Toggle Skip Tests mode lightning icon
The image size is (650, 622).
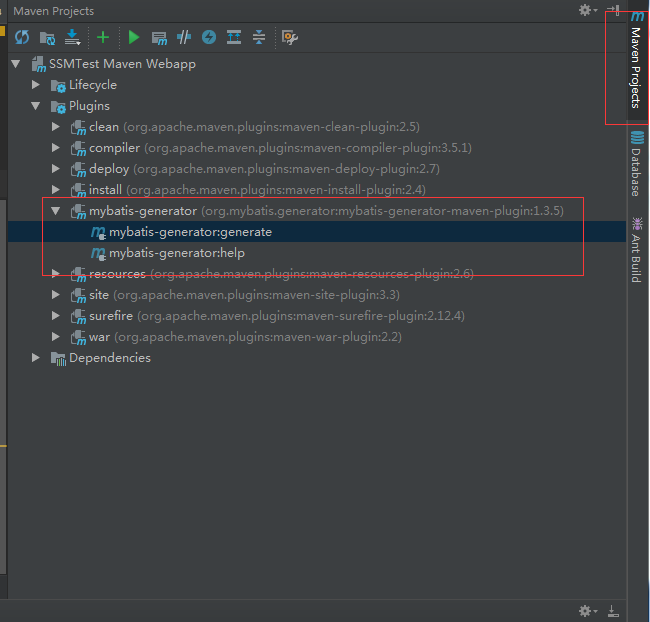(x=209, y=37)
